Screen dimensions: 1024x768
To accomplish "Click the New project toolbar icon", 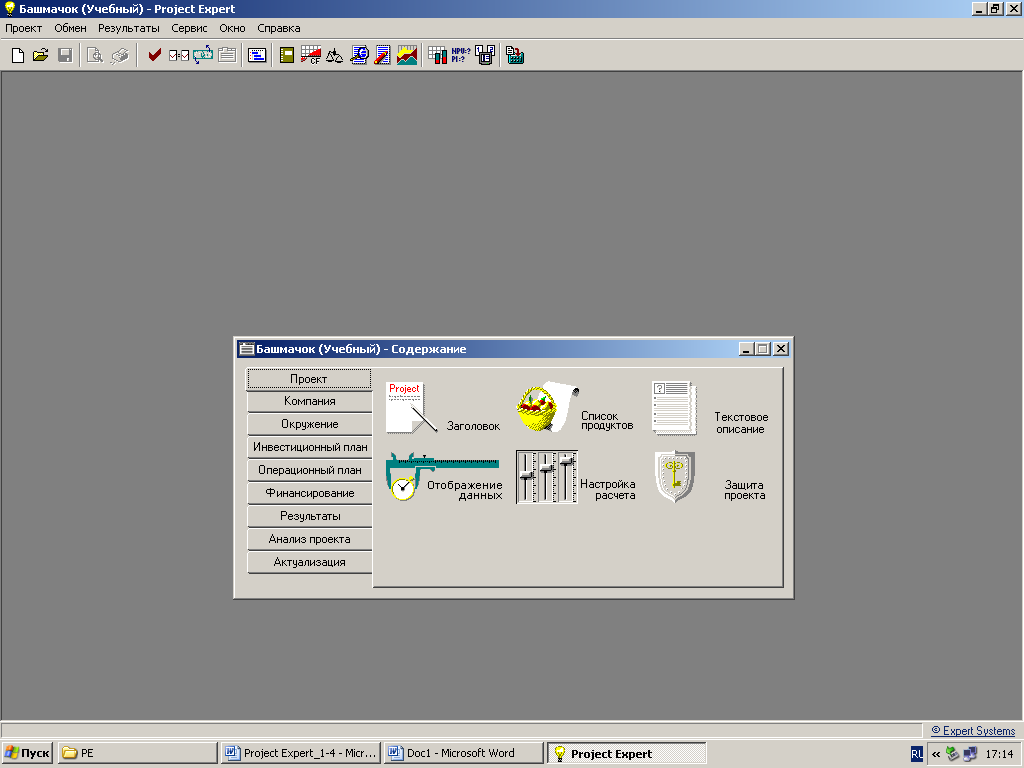I will click(x=17, y=56).
